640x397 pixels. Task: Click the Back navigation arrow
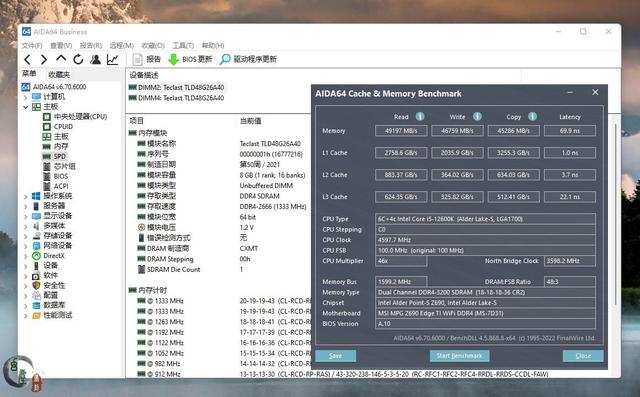(x=27, y=60)
